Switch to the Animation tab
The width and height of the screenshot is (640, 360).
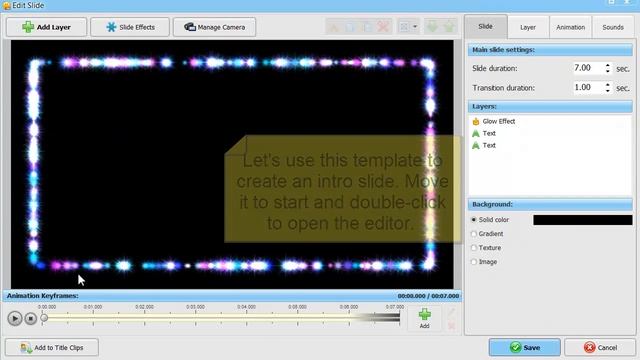[571, 27]
